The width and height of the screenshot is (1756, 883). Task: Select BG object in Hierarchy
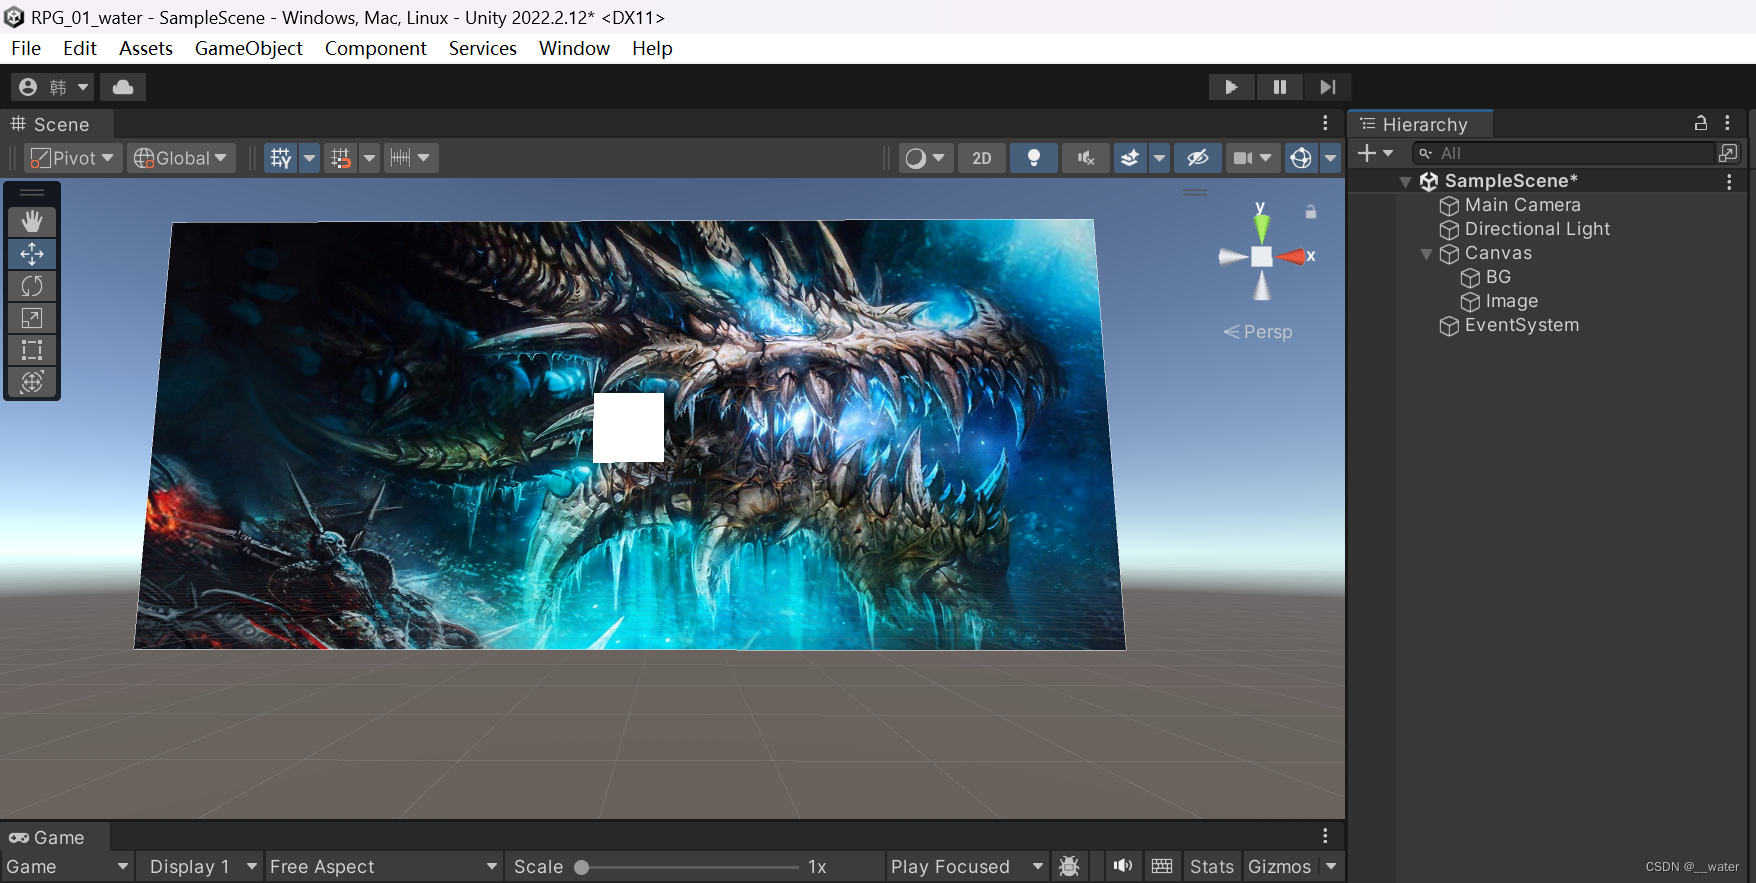(x=1486, y=277)
